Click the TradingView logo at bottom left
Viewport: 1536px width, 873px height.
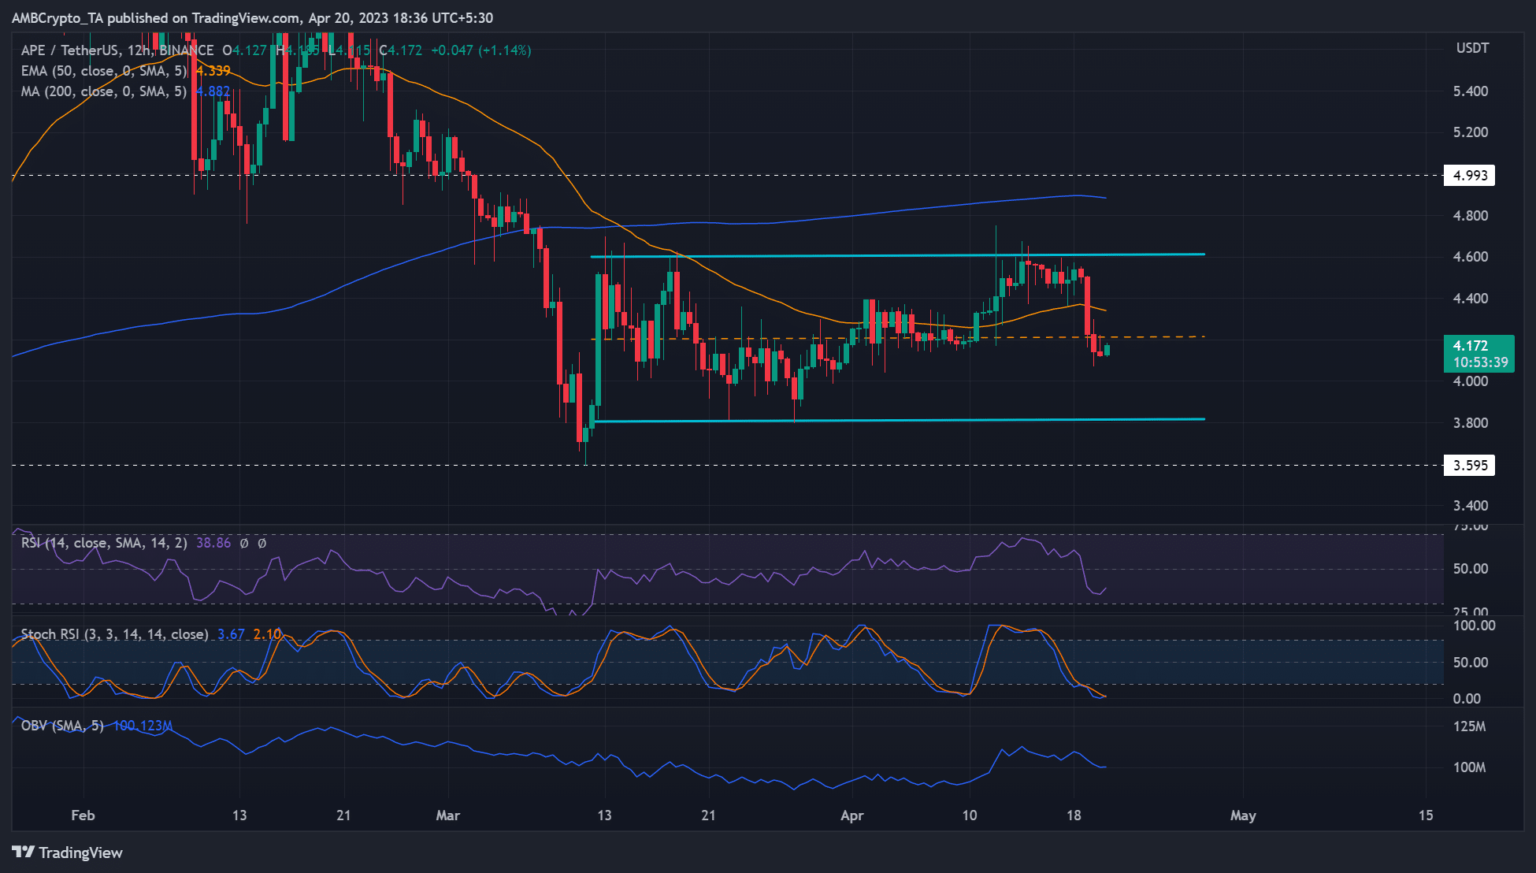pos(67,852)
